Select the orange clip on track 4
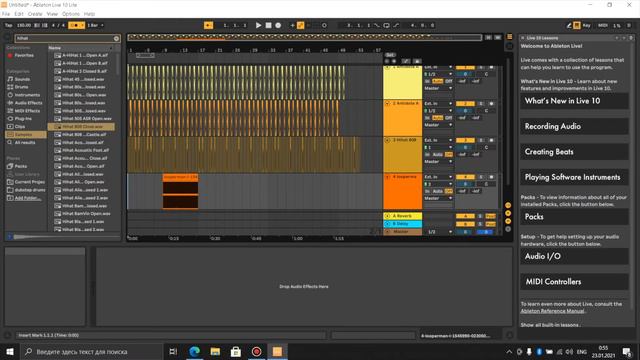640x360 pixels. click(x=180, y=191)
